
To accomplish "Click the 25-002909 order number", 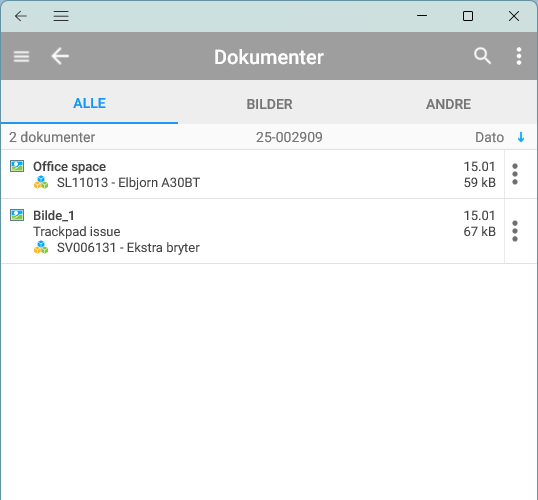I will click(x=289, y=137).
